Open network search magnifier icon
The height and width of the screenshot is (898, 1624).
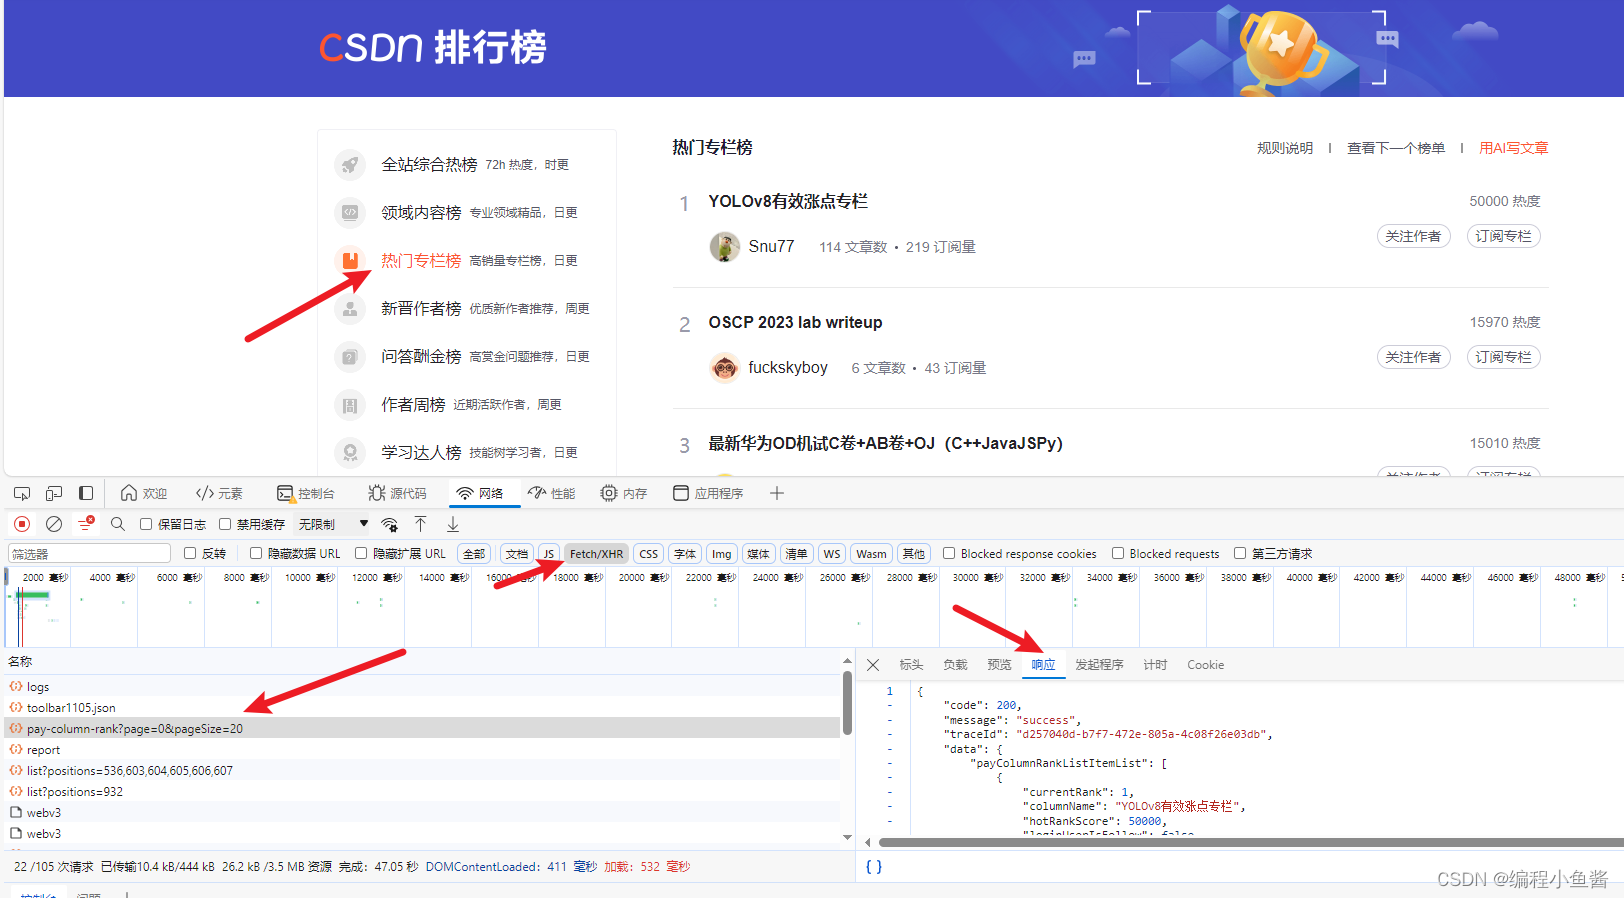tap(118, 524)
